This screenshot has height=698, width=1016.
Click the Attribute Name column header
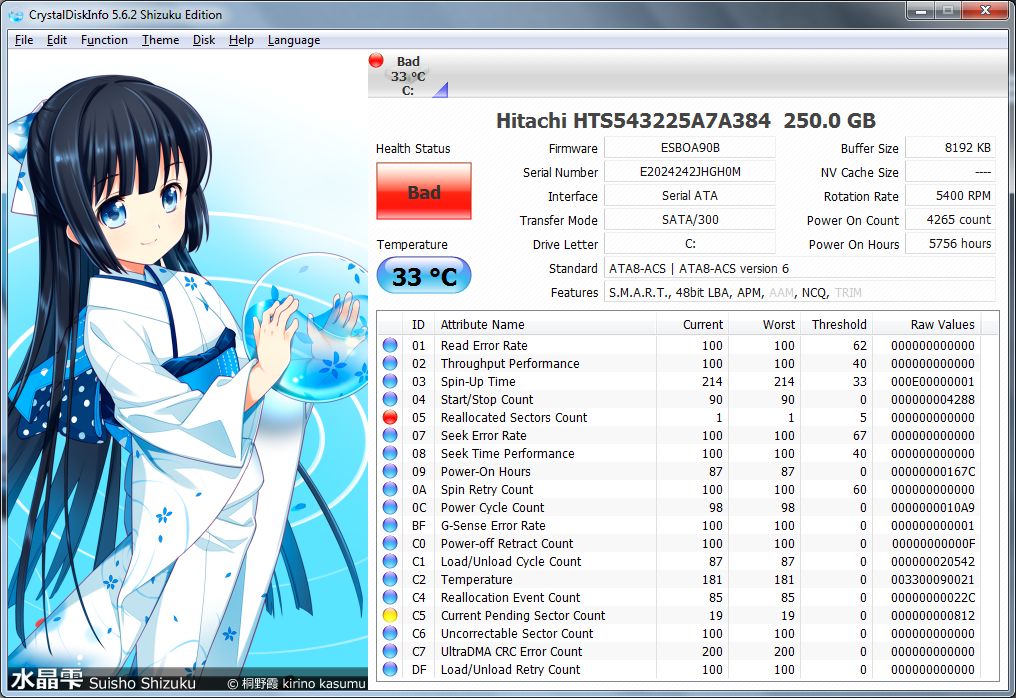click(x=546, y=325)
